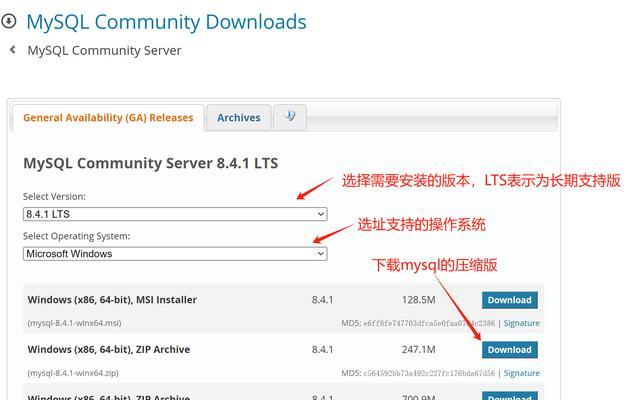
Task: Click the MySQL Community Downloads heading
Action: tap(166, 22)
